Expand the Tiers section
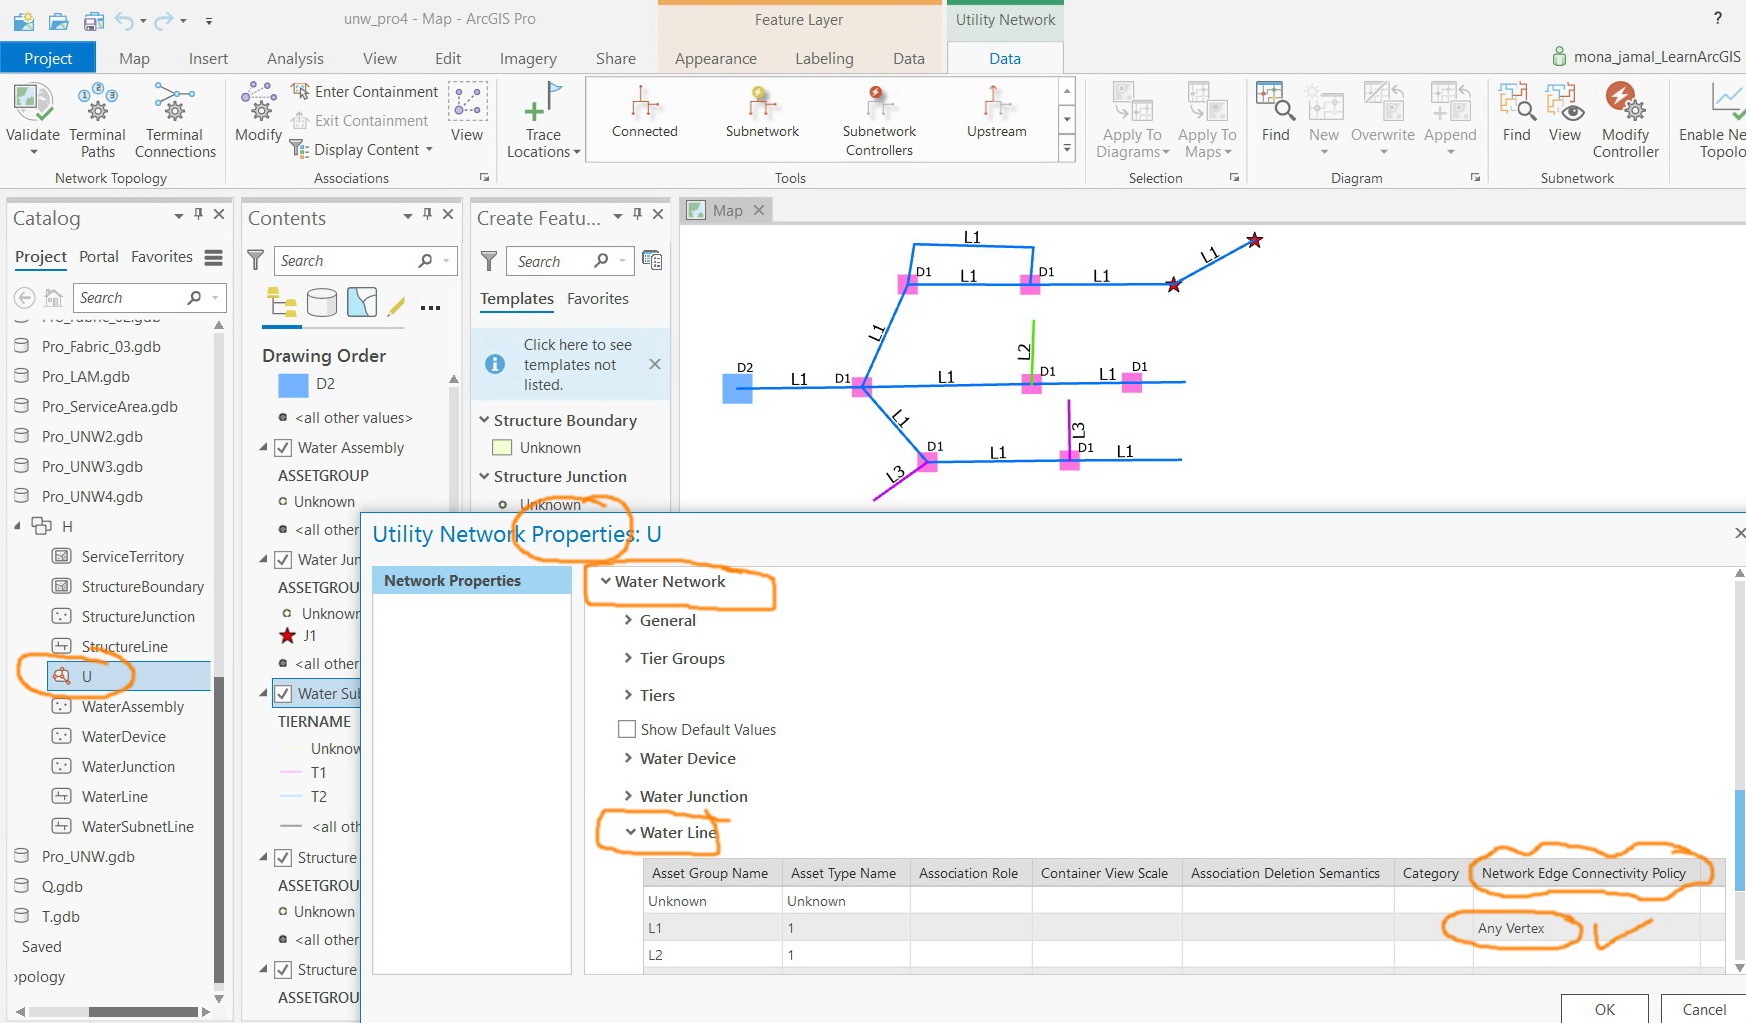The image size is (1746, 1023). point(628,695)
